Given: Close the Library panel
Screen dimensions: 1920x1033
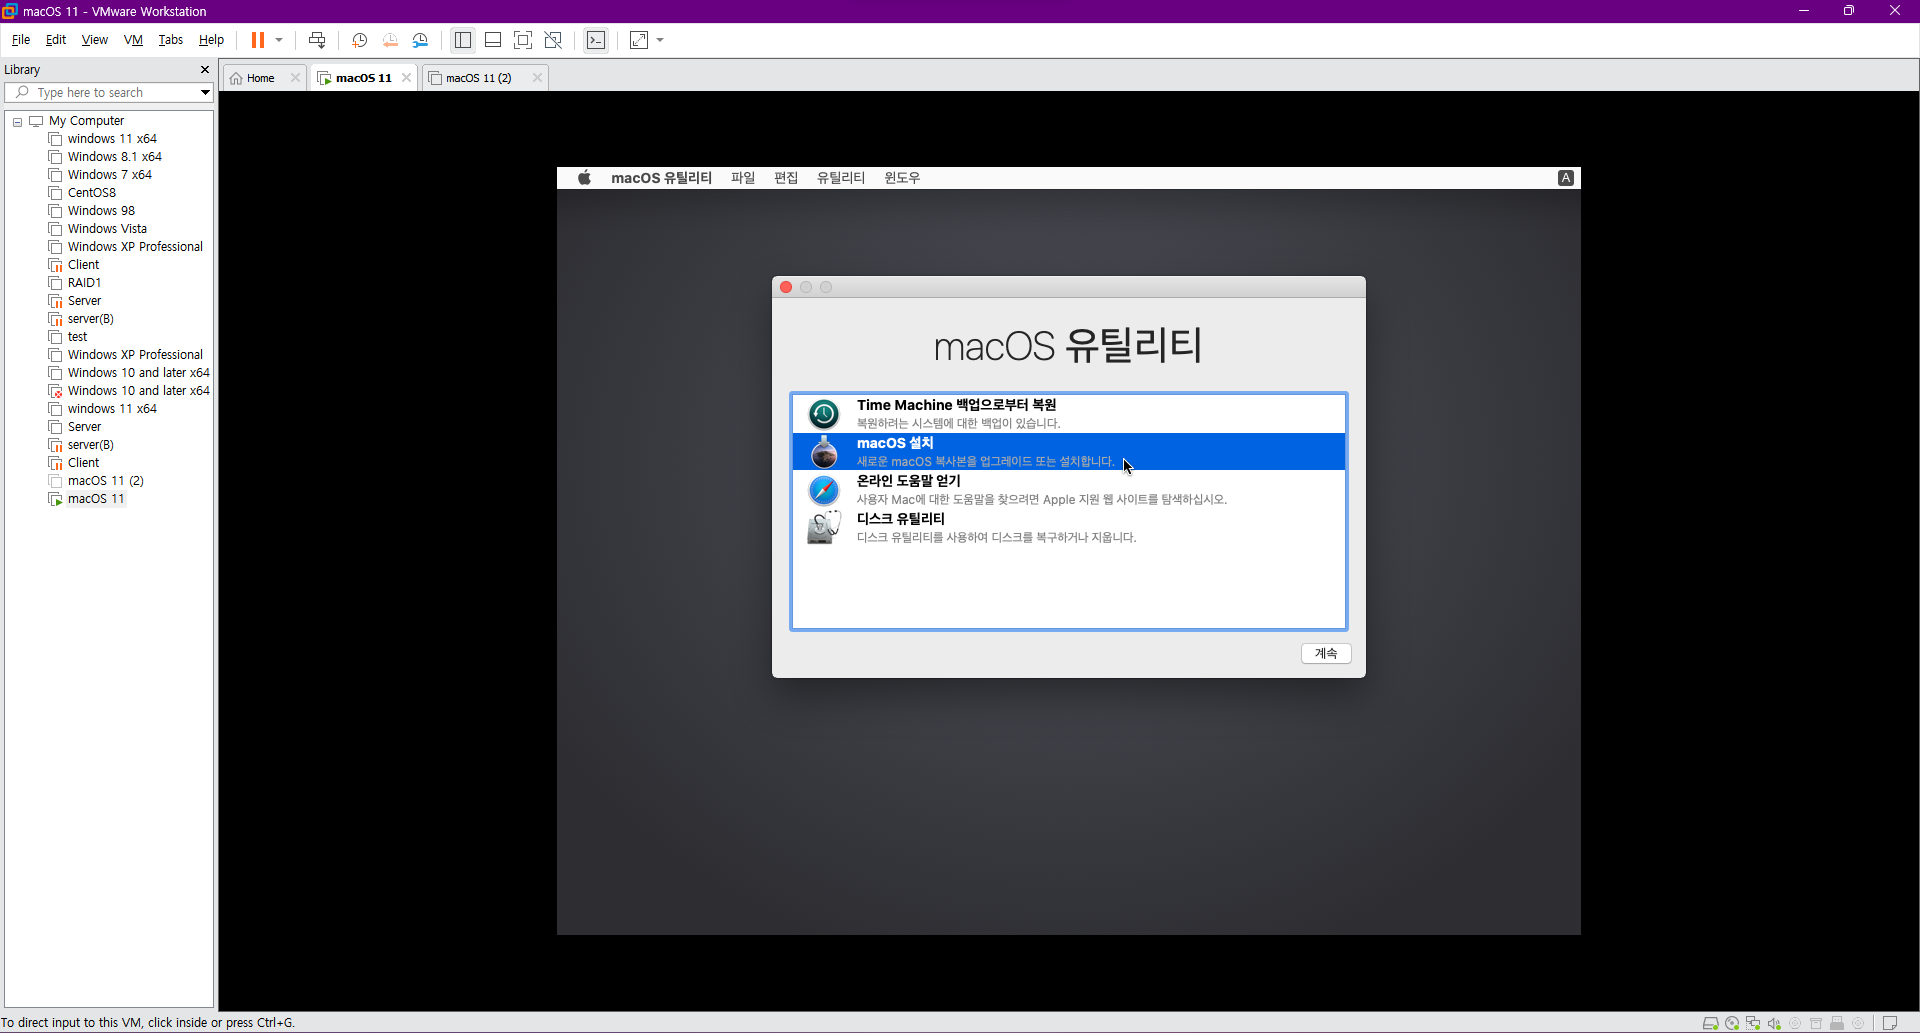Looking at the screenshot, I should [x=205, y=70].
